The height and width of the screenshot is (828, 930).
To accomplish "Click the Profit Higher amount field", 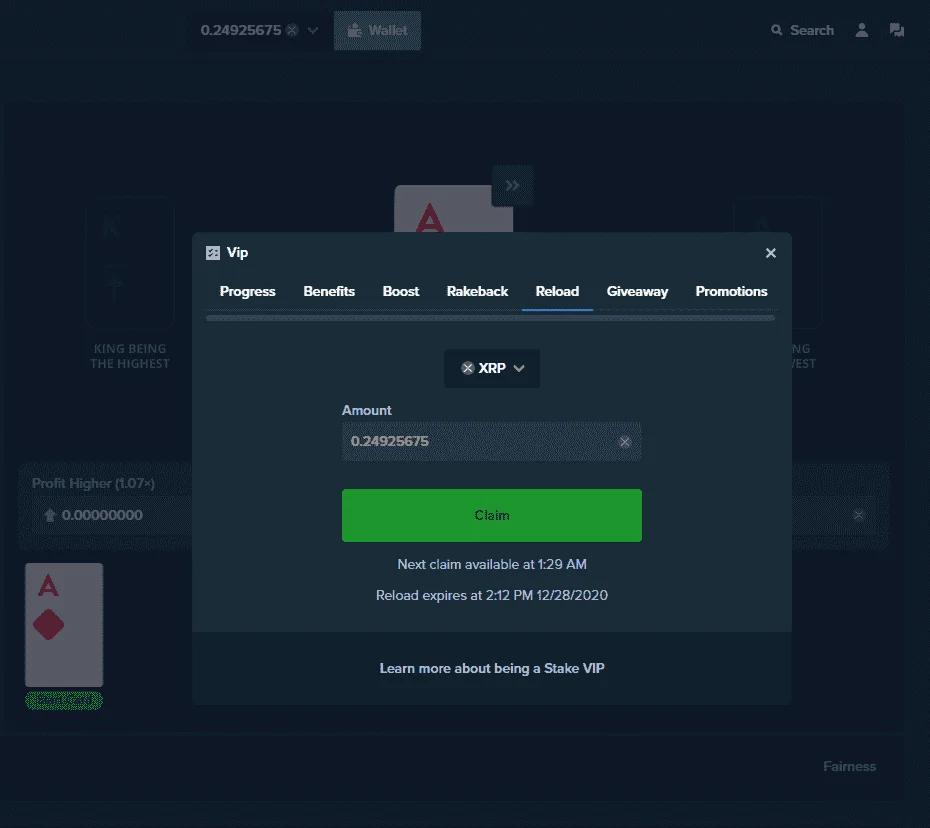I will (x=113, y=515).
